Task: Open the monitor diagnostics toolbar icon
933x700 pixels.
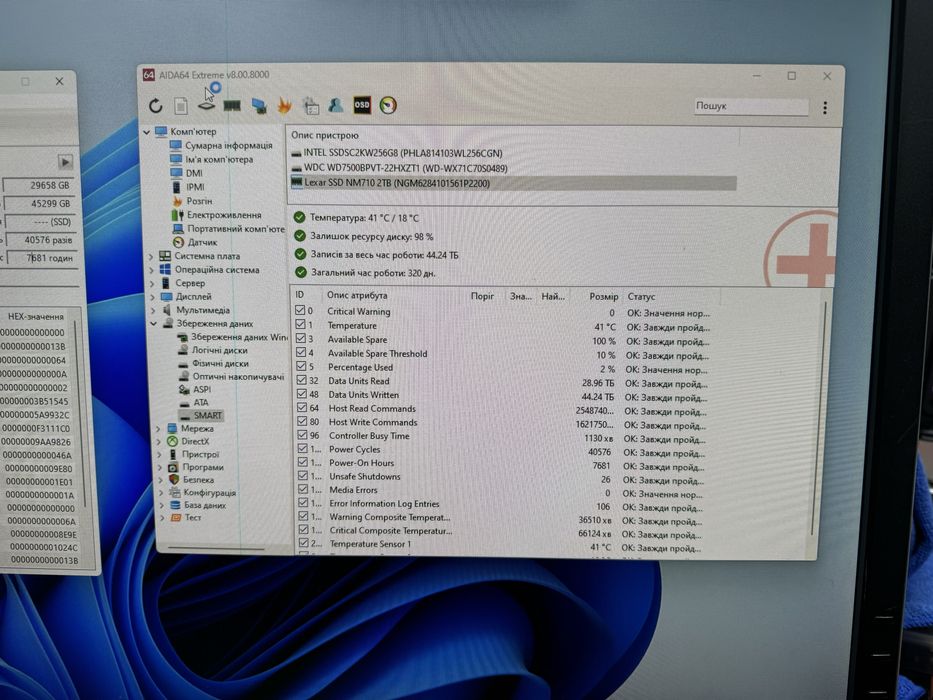Action: [259, 106]
